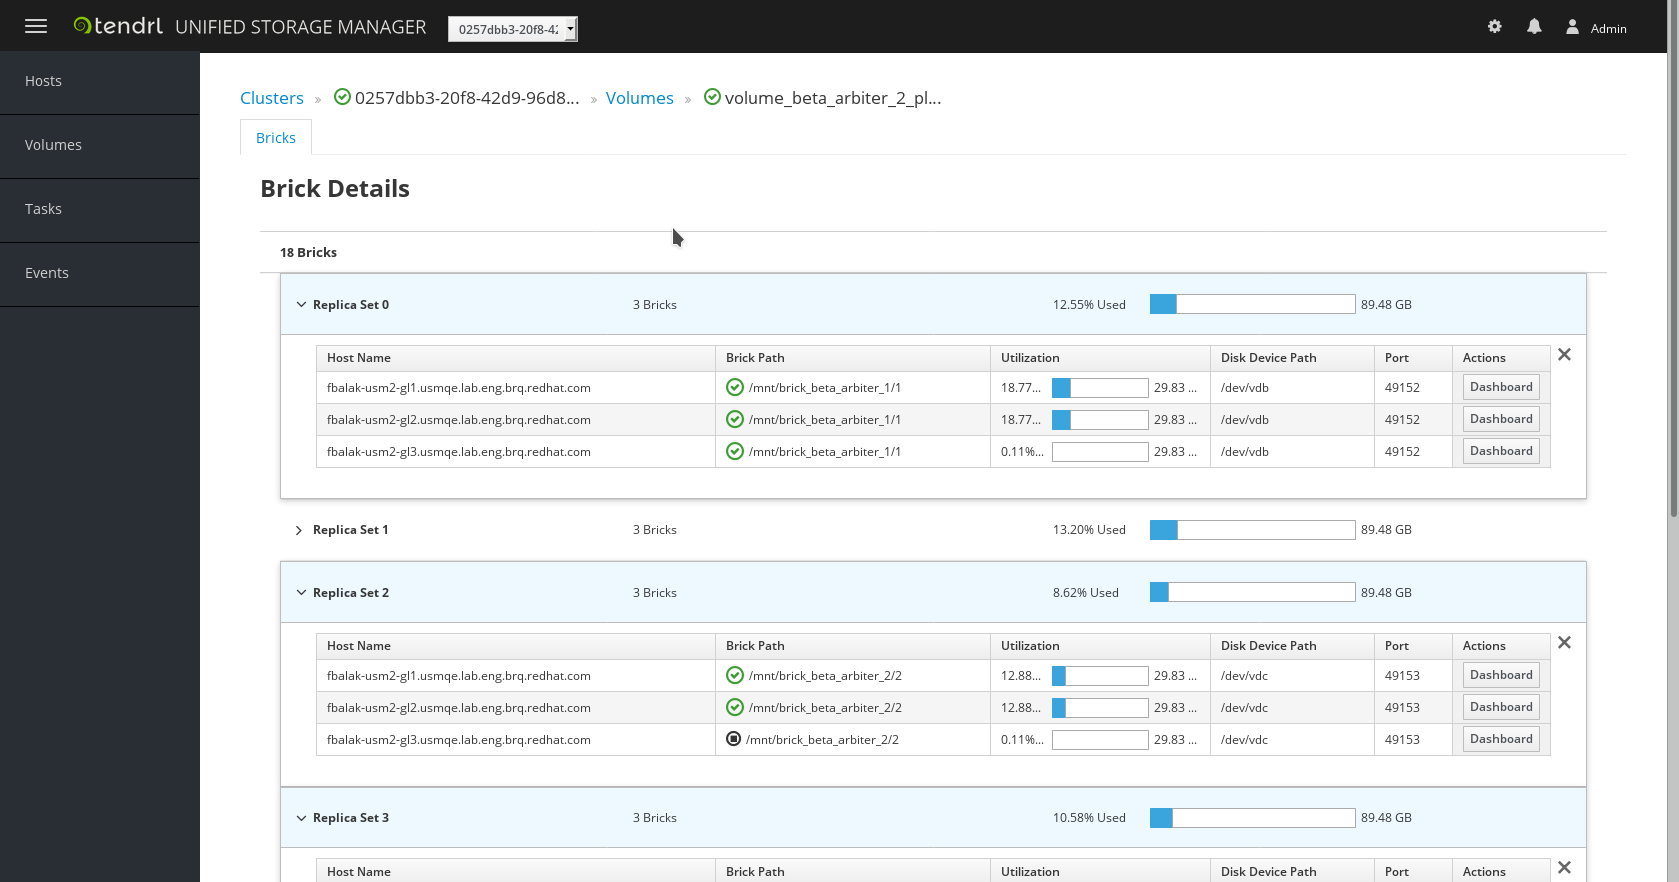Expand Replica Set 1
The image size is (1679, 882).
pos(298,530)
